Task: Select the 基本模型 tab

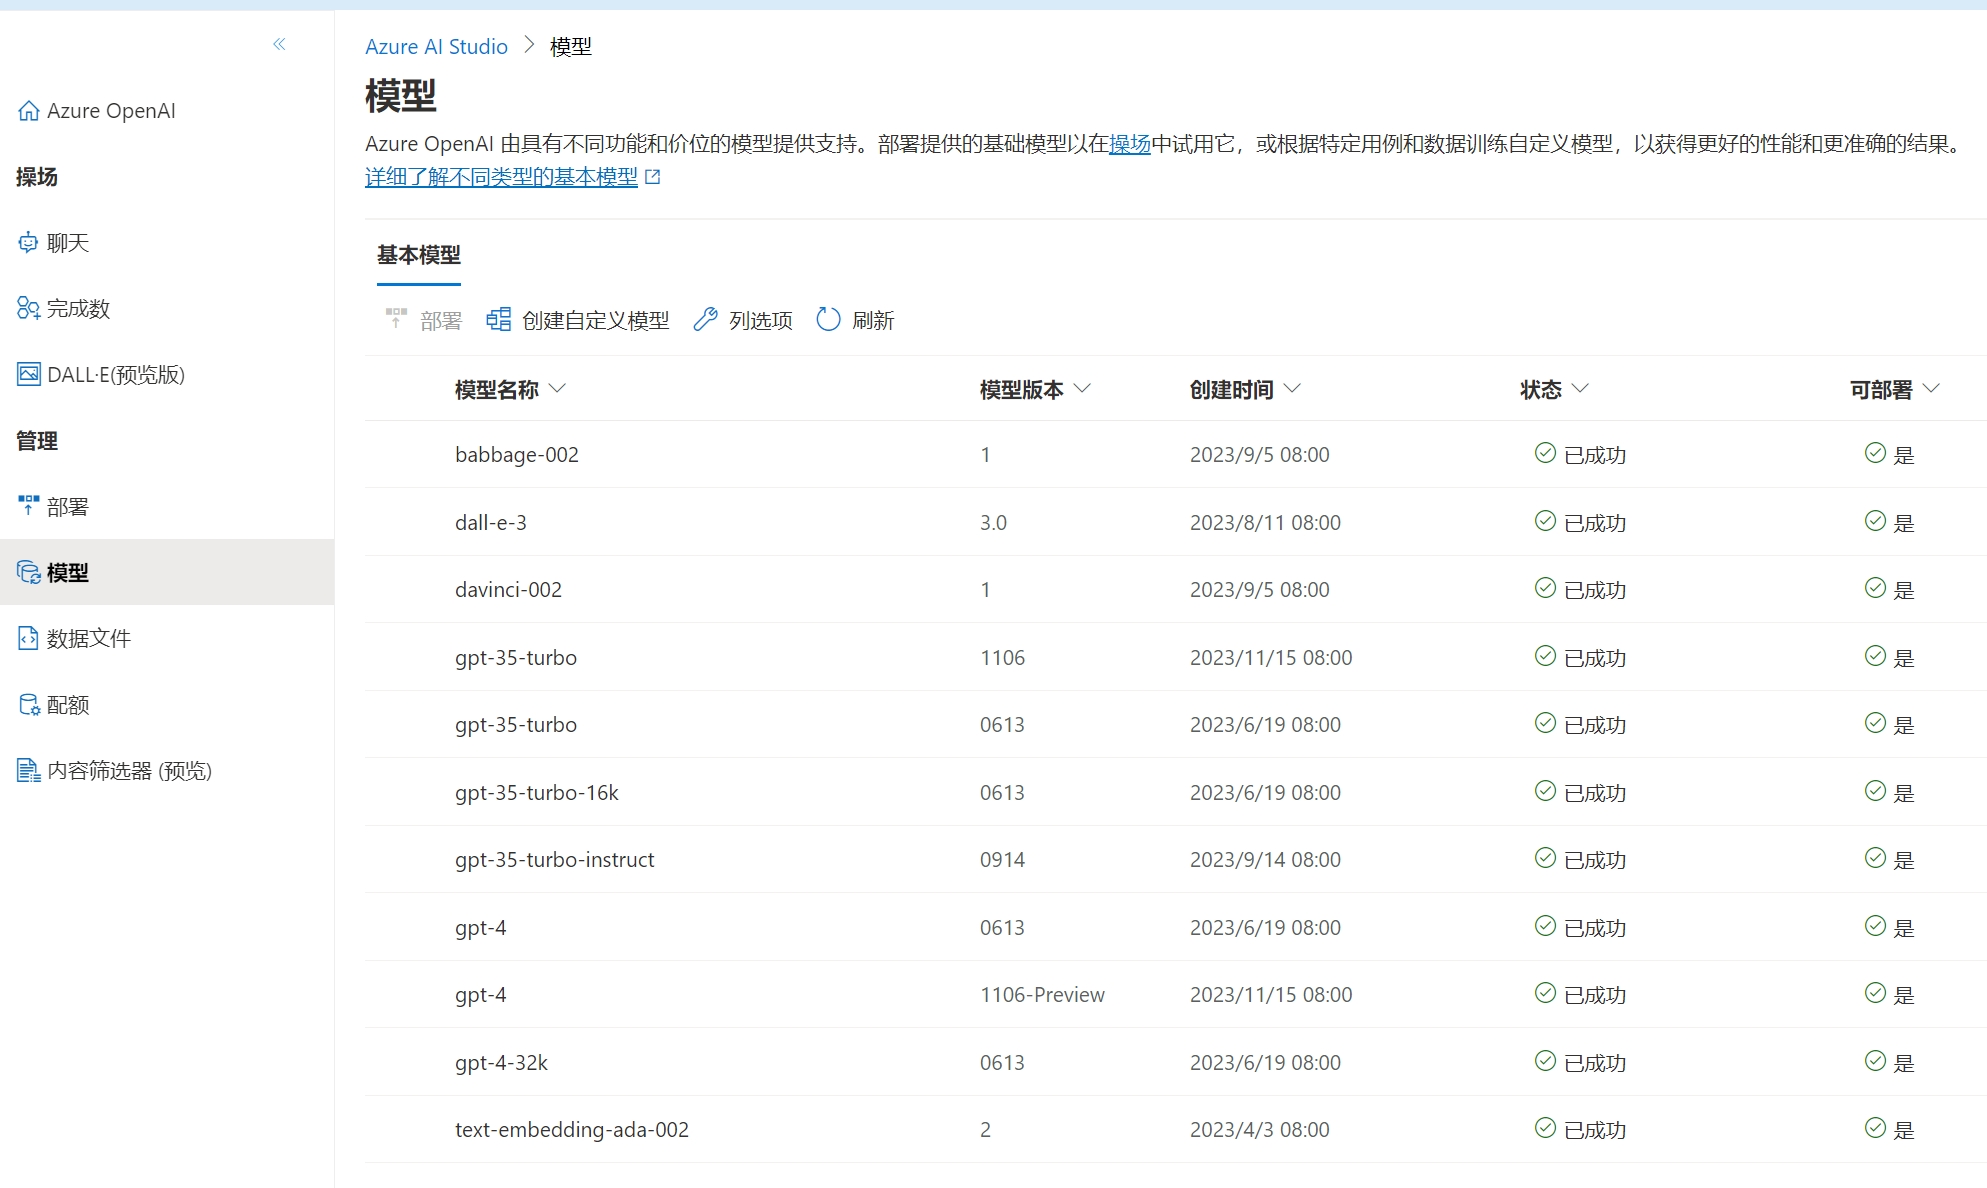Action: [x=418, y=256]
